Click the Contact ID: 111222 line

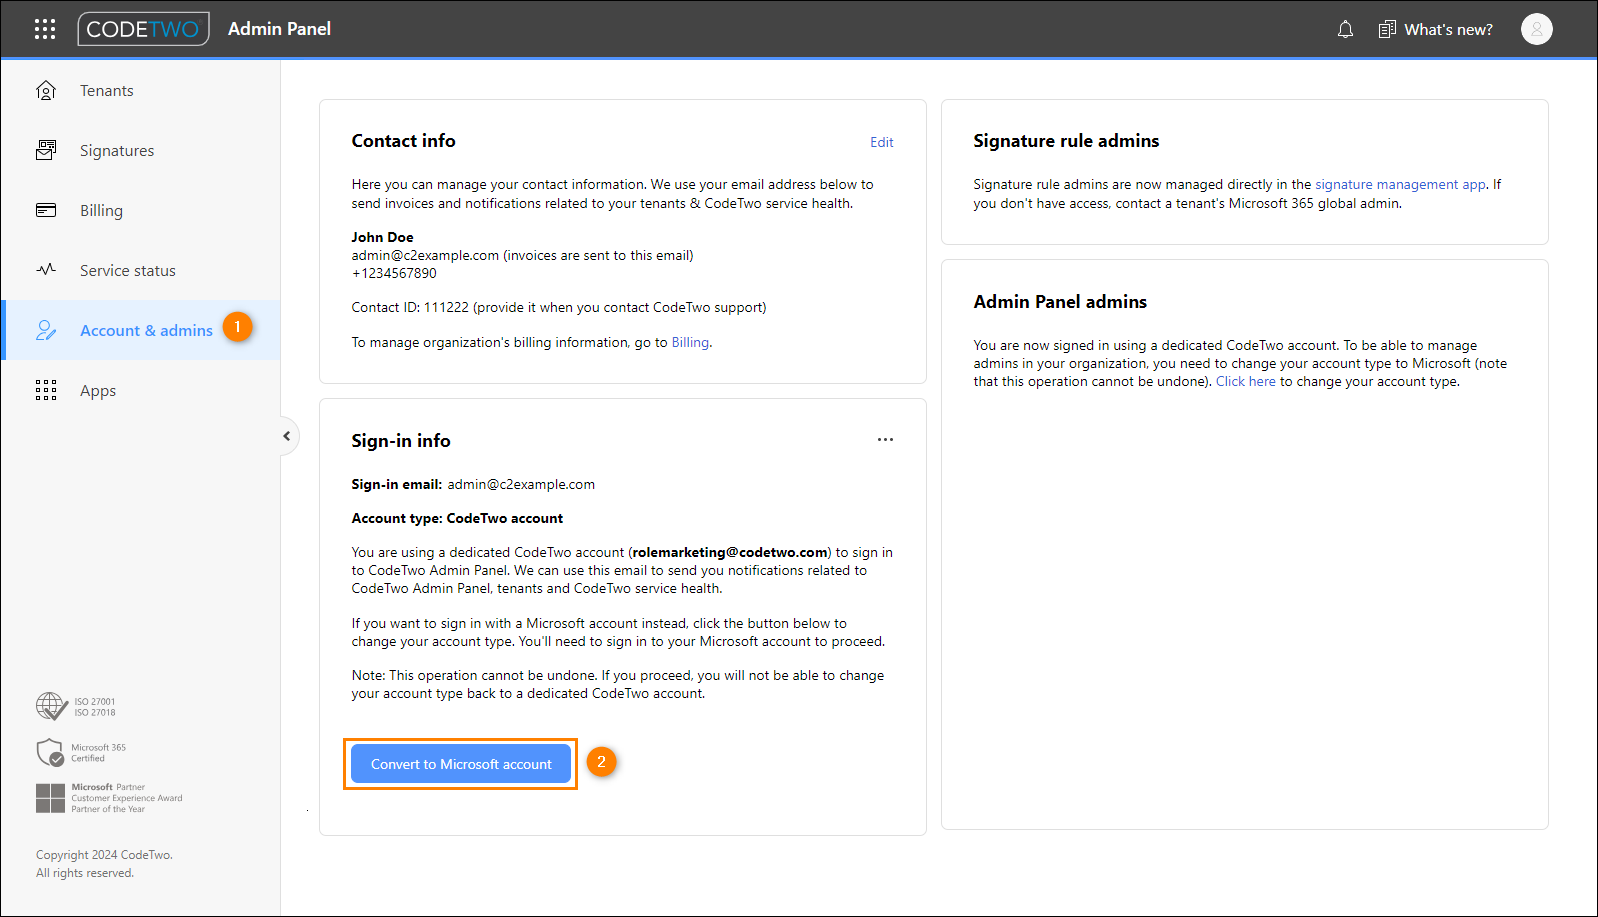pos(559,307)
